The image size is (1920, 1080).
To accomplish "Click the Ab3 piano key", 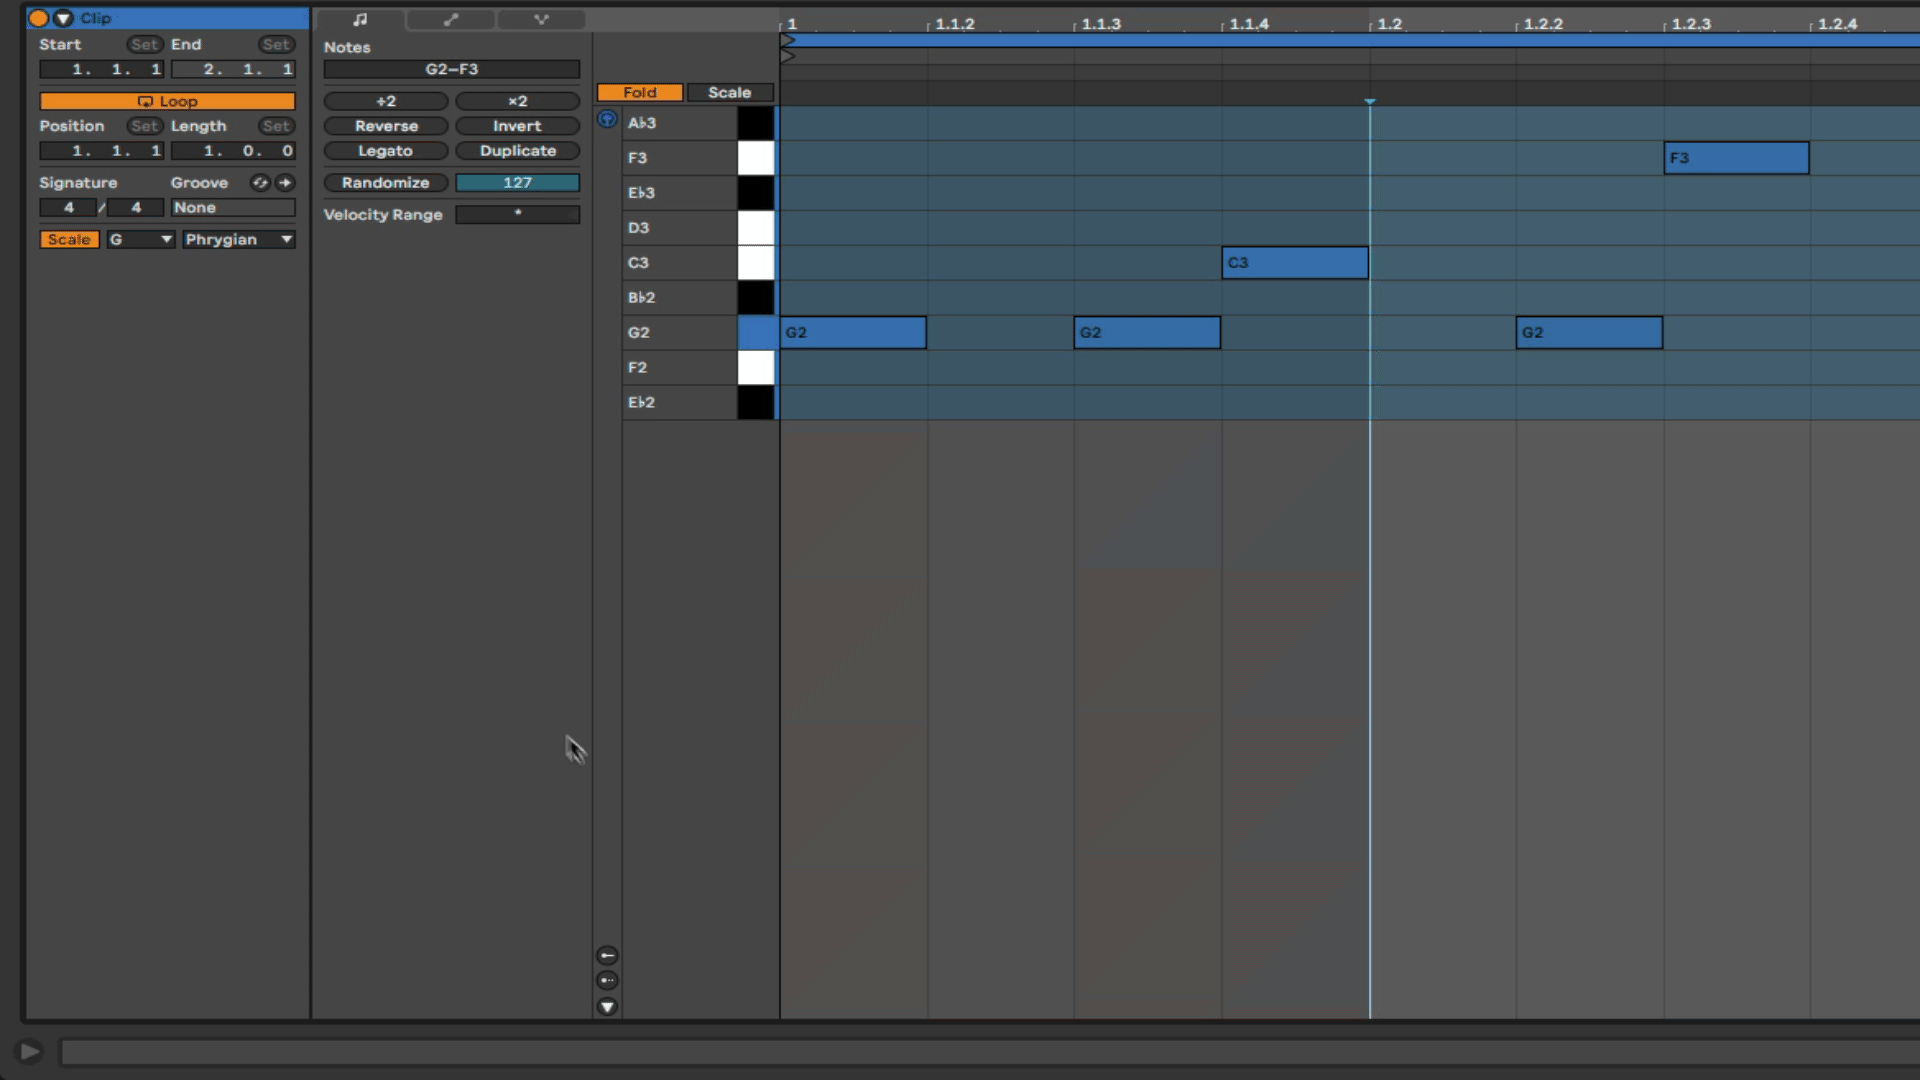I will pyautogui.click(x=756, y=123).
